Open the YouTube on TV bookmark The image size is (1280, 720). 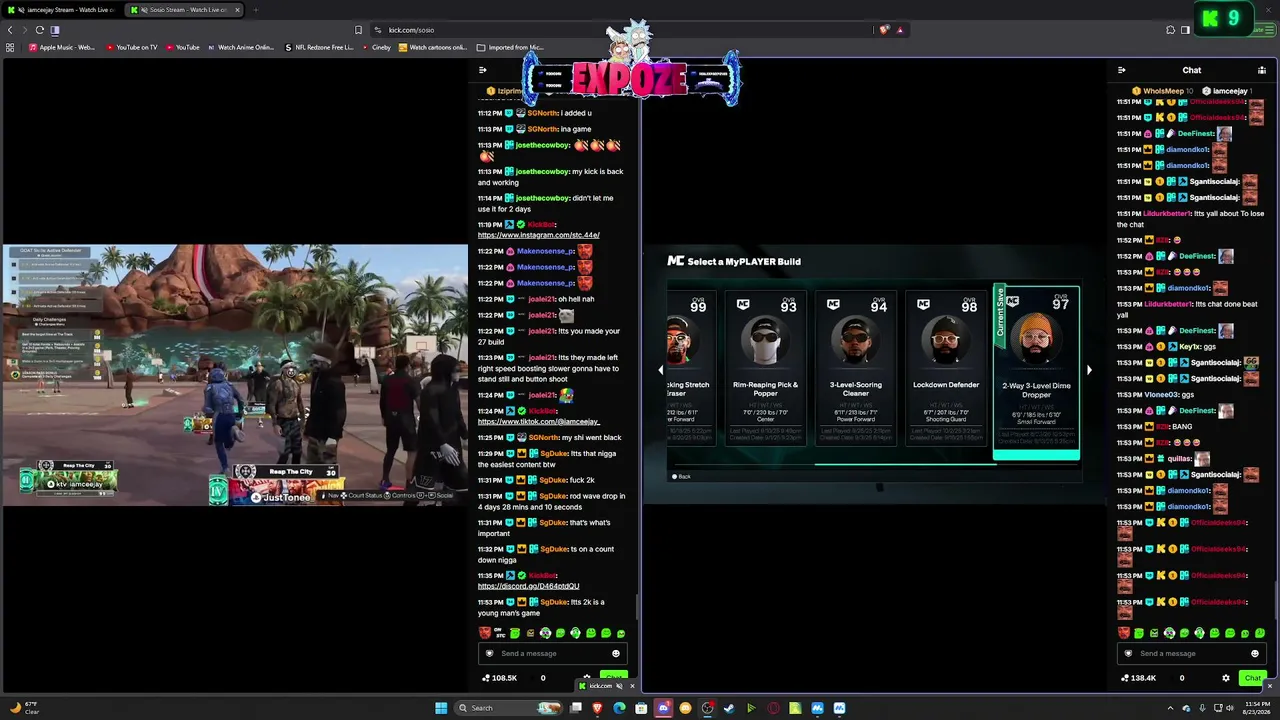pyautogui.click(x=130, y=47)
